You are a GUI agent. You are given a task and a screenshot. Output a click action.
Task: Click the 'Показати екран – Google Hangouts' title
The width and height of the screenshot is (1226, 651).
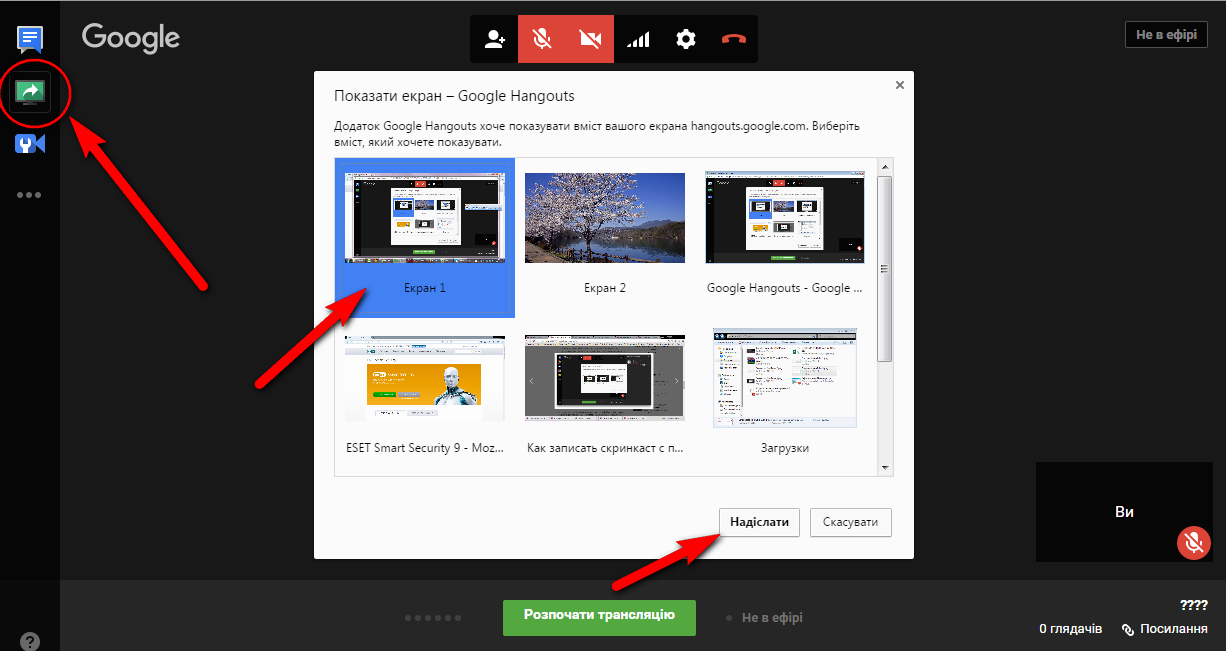click(x=454, y=96)
